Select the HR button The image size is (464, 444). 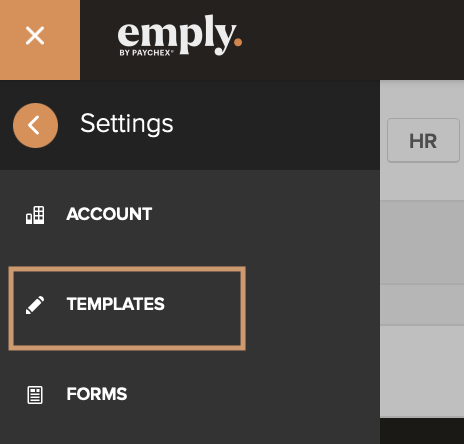(x=423, y=140)
